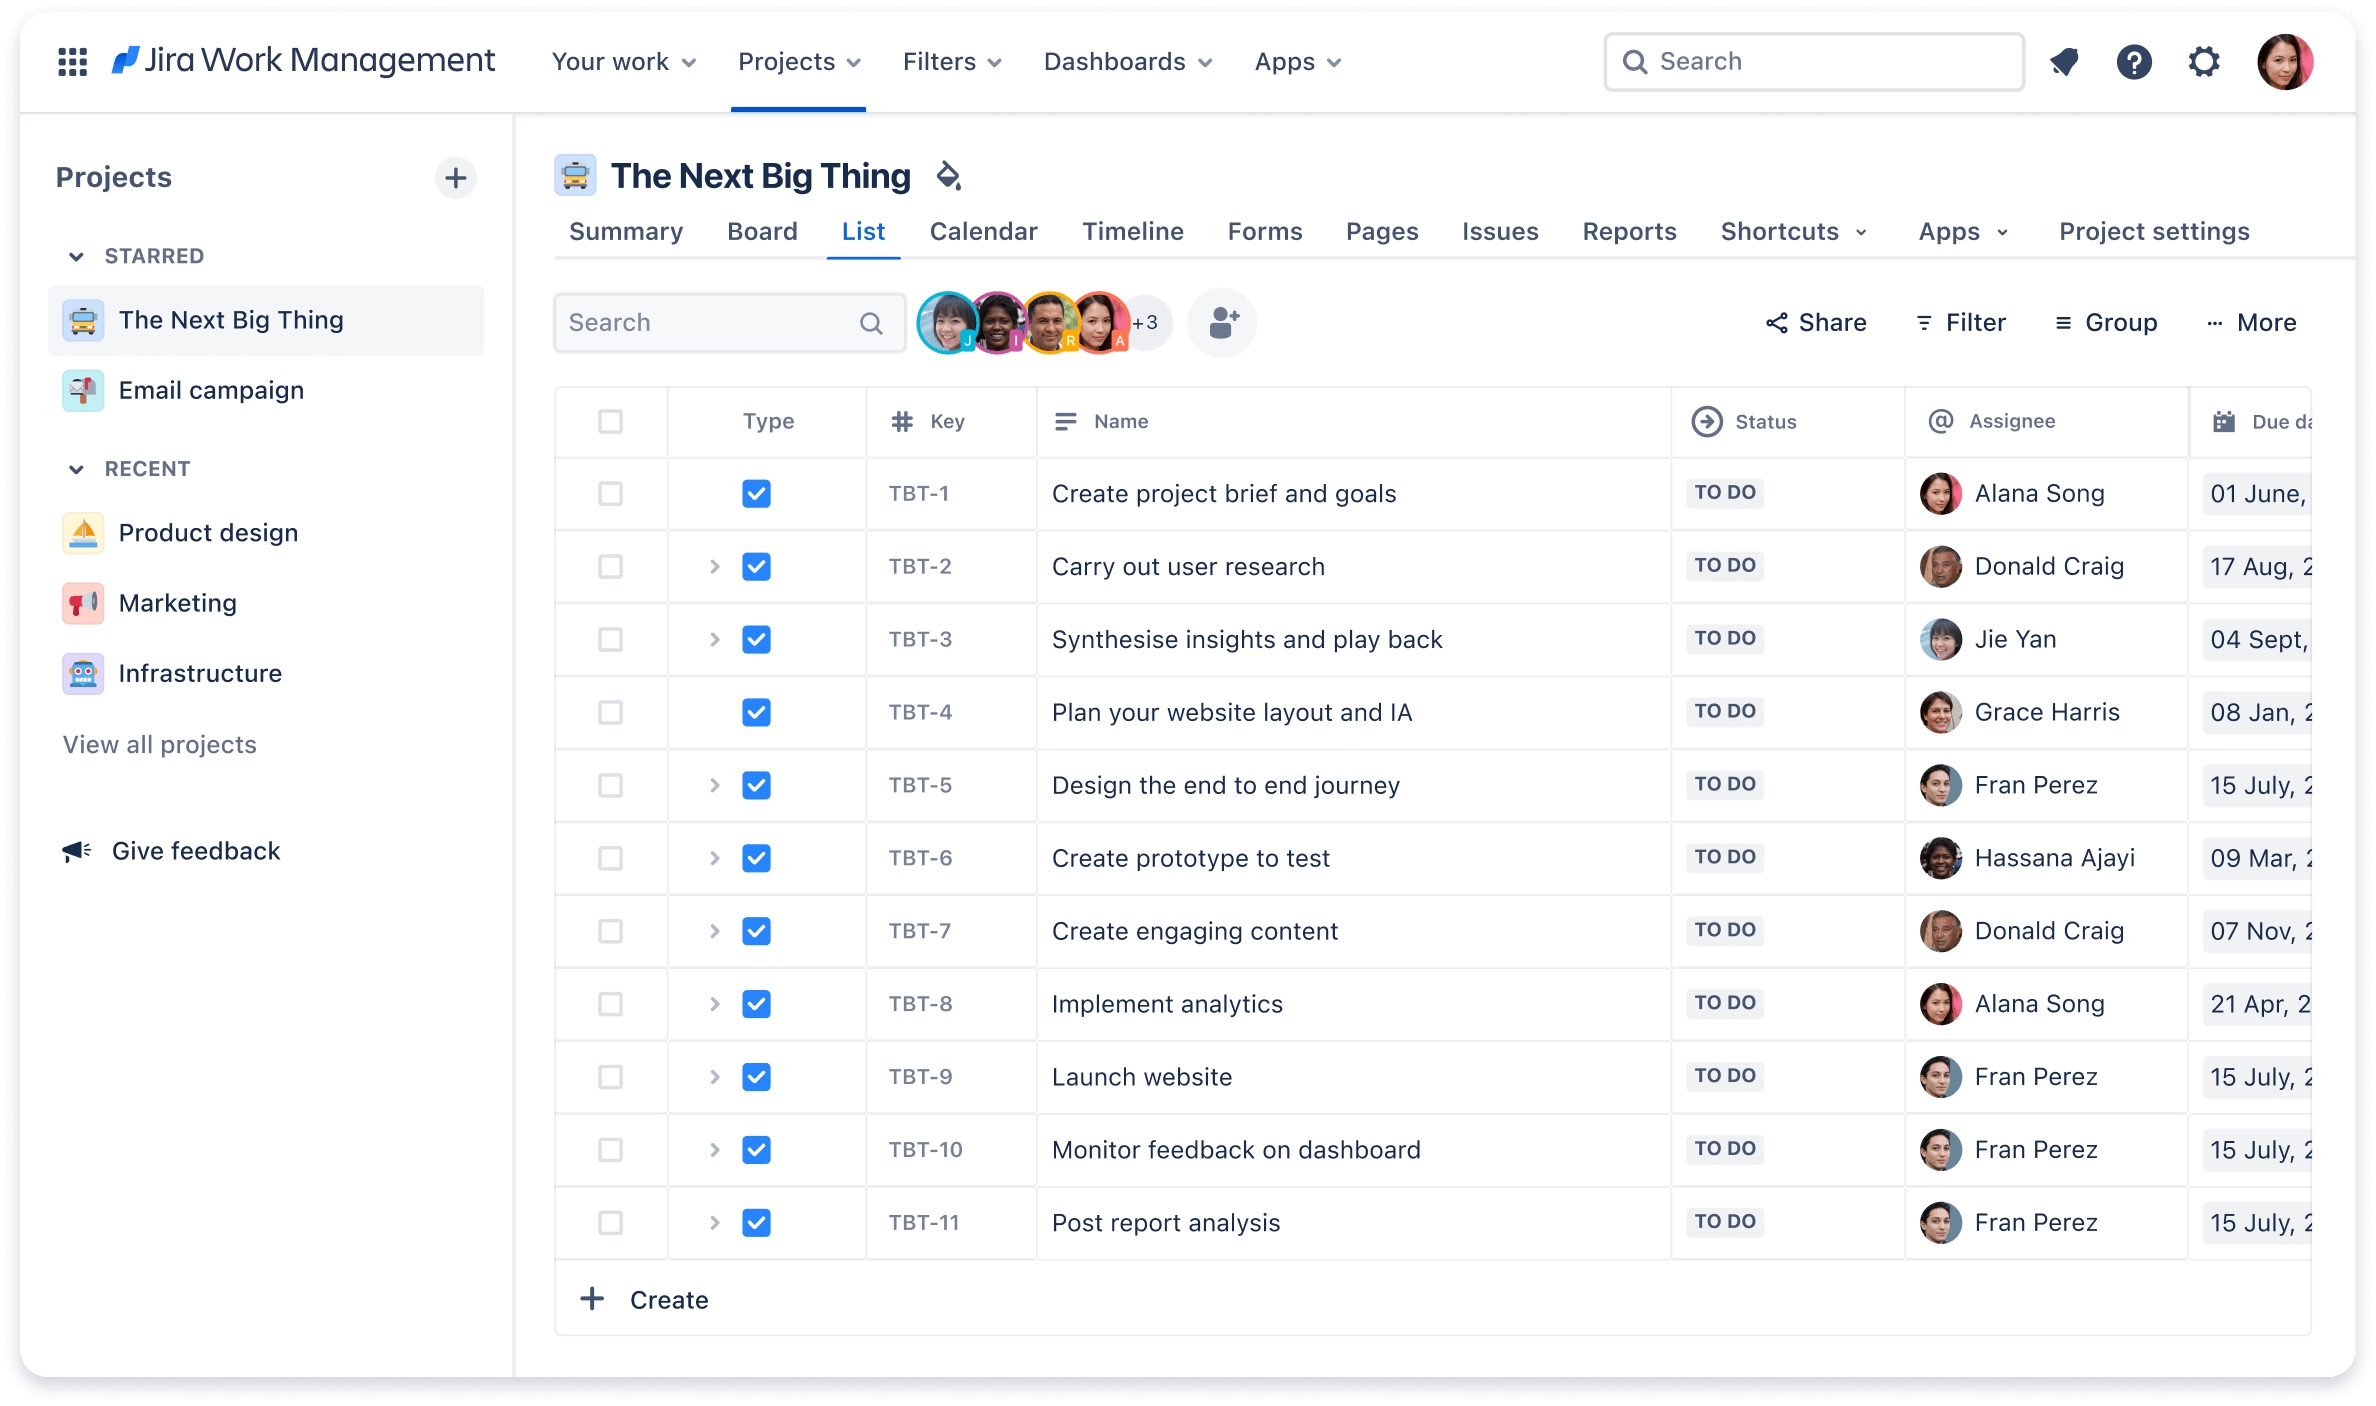Click the help question mark icon
Image resolution: width=2376 pixels, height=1406 pixels.
click(2137, 60)
